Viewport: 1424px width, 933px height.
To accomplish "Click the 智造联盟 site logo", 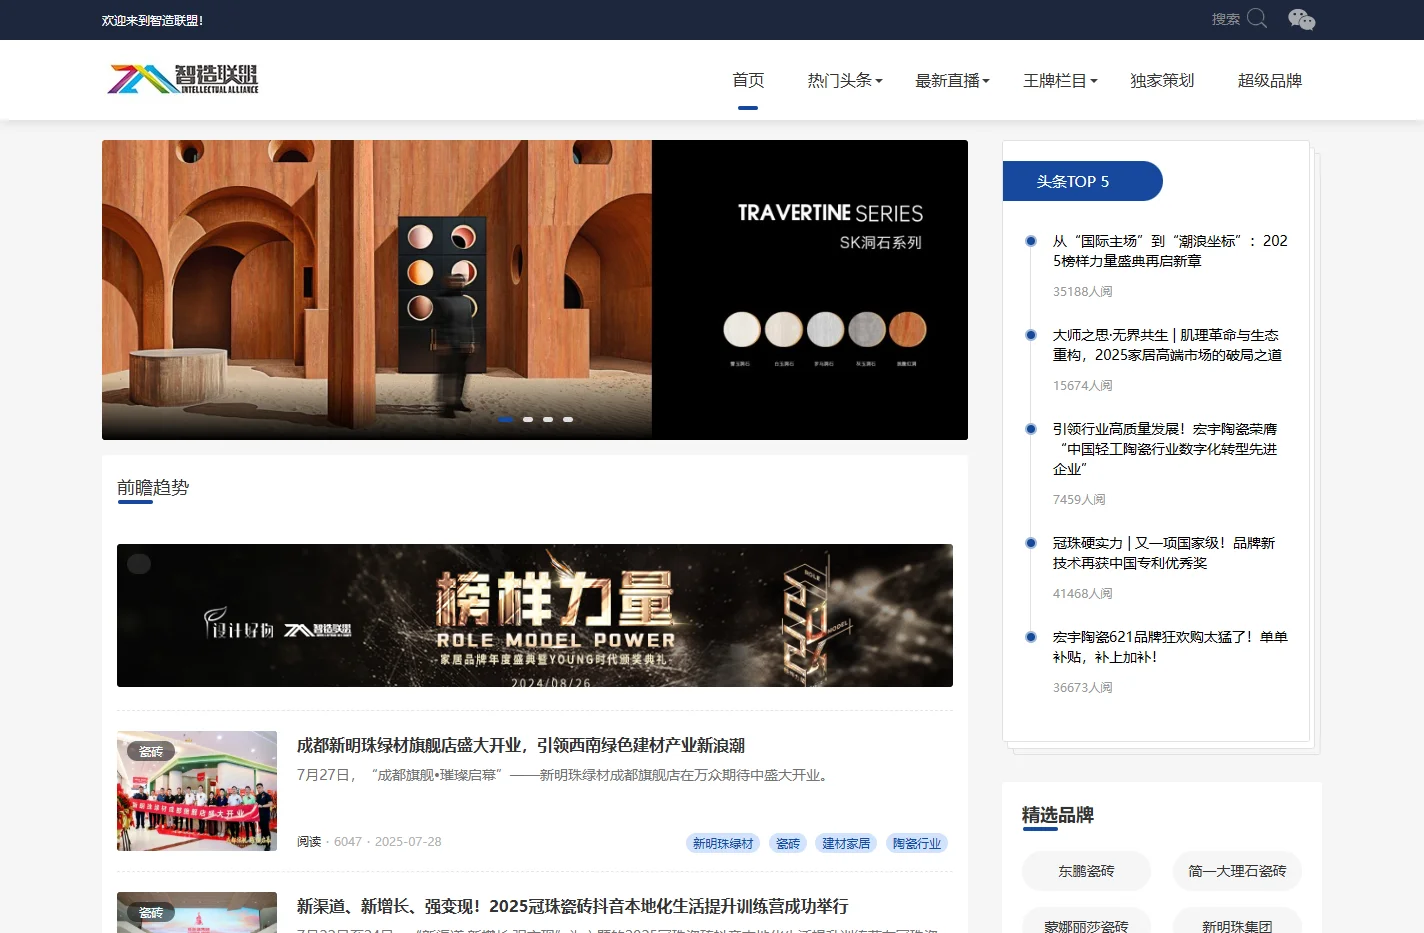I will tap(183, 79).
